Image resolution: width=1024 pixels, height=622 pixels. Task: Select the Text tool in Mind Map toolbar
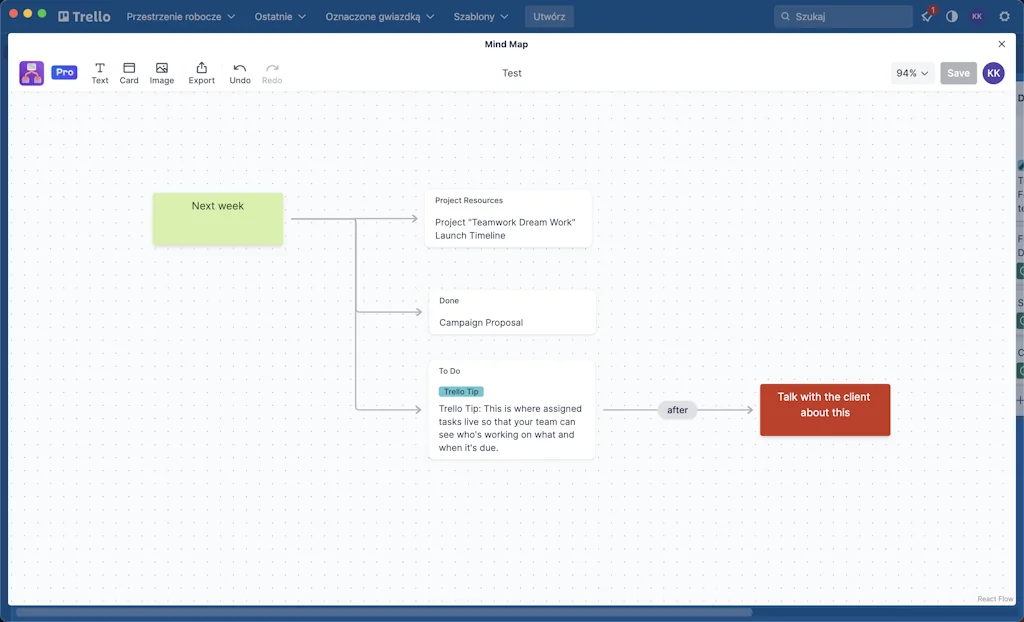pos(99,72)
